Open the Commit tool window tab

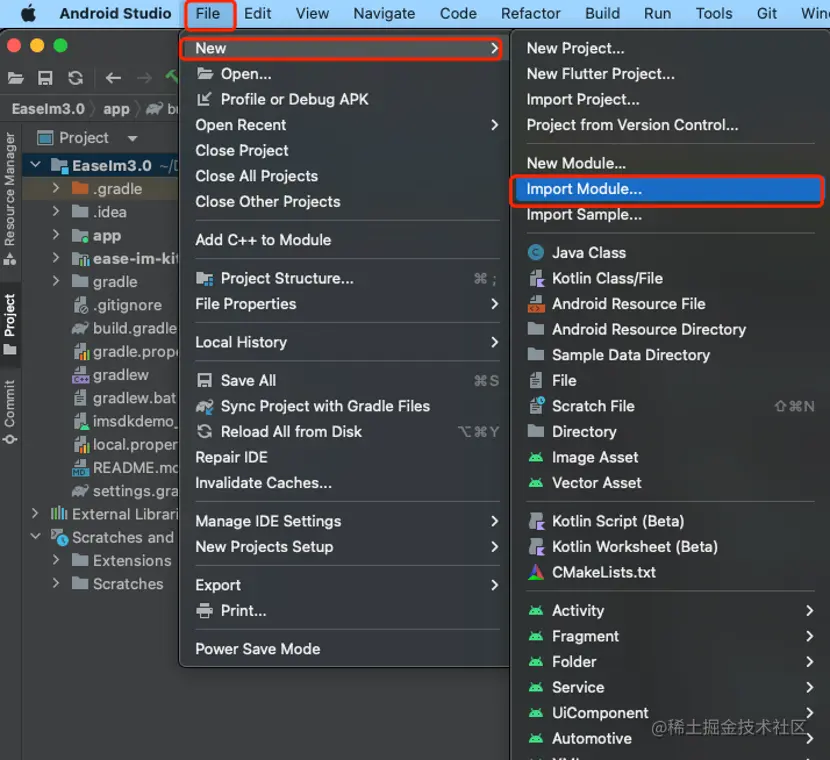tap(10, 412)
